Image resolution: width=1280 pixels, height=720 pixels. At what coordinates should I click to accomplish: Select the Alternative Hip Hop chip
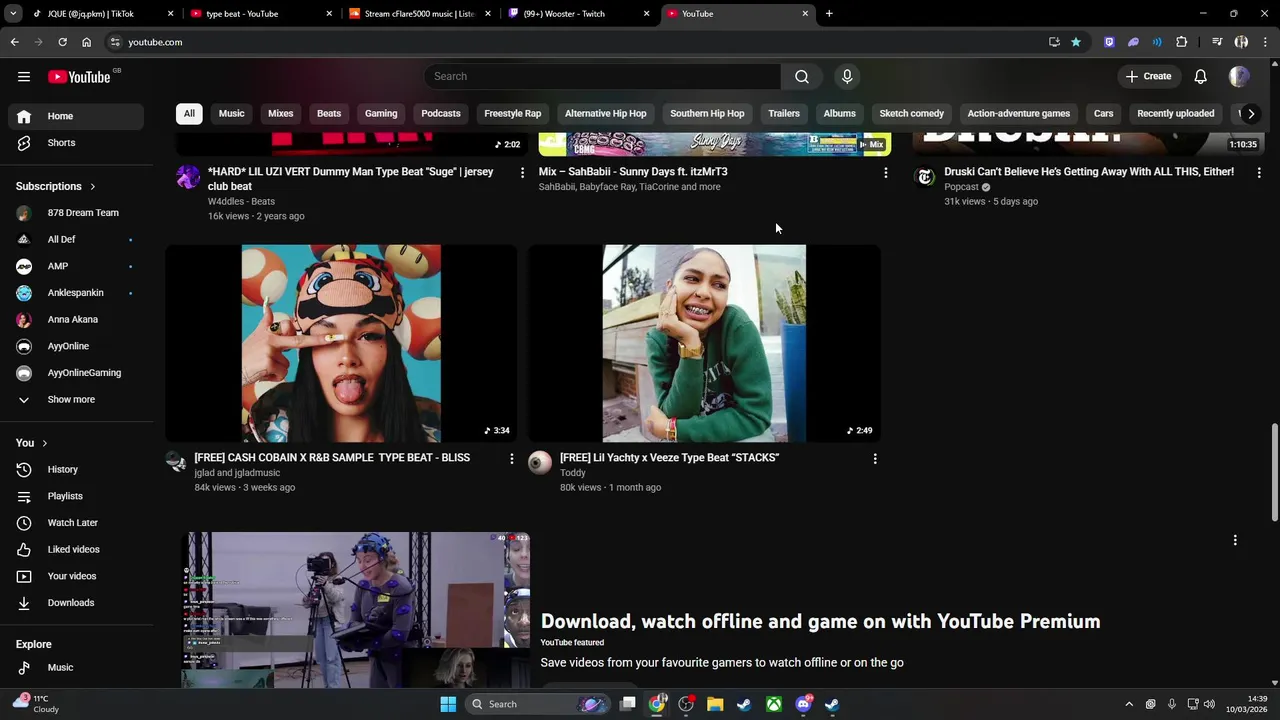tap(605, 114)
